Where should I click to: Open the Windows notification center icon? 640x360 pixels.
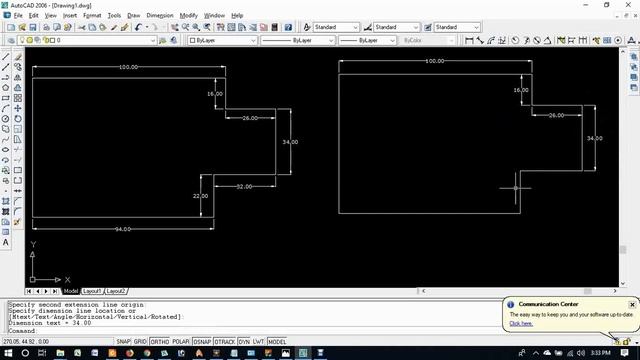tap(624, 353)
